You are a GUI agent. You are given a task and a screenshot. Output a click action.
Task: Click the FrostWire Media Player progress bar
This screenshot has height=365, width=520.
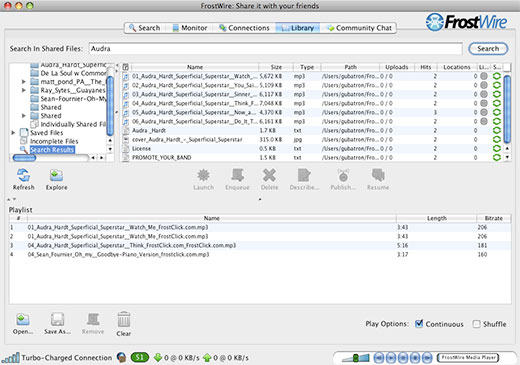pyautogui.click(x=468, y=358)
